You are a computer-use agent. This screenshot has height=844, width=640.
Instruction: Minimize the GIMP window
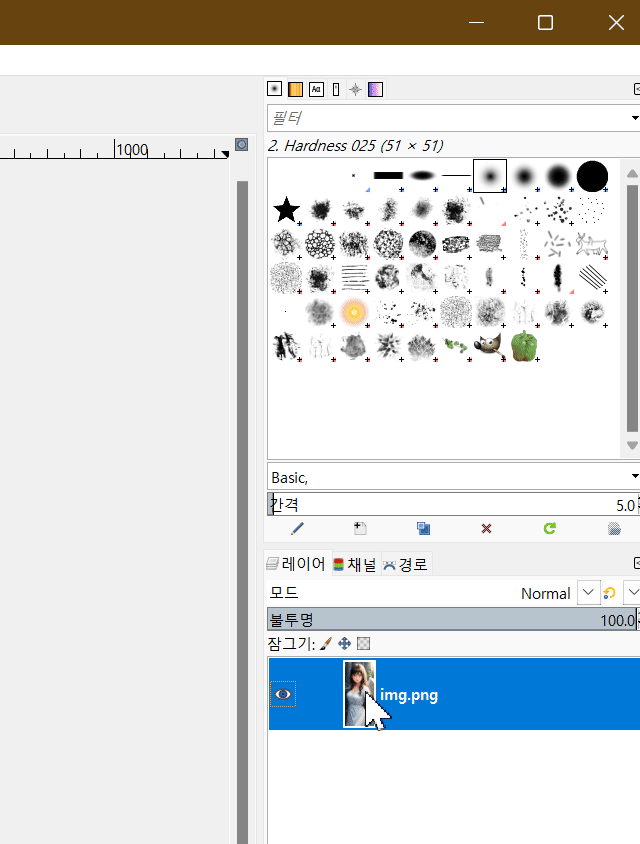[476, 23]
